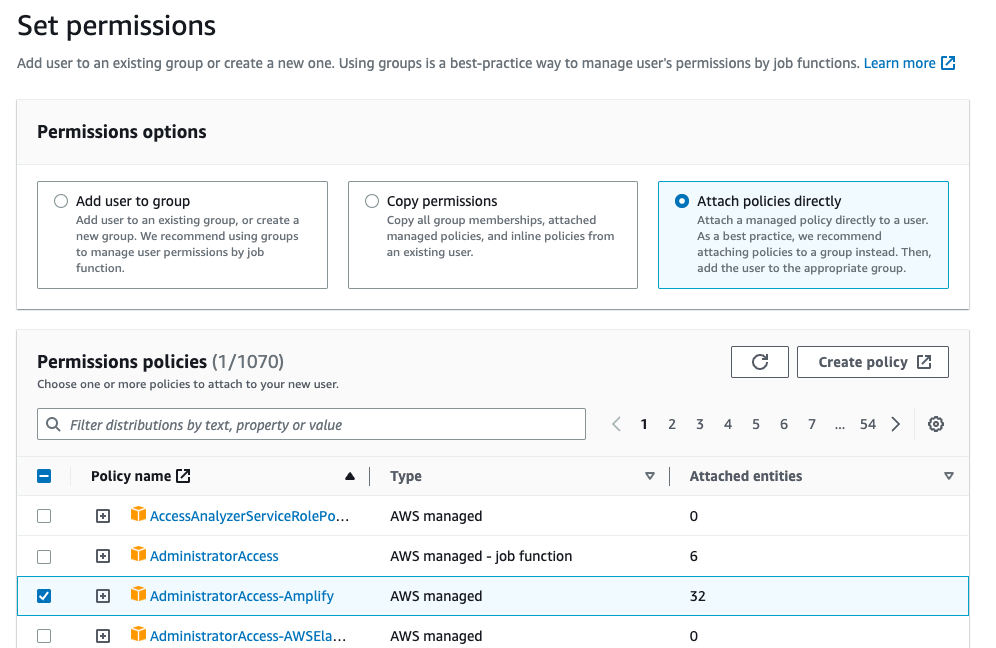Open the Type column filter dropdown
Viewport: 996px width, 648px height.
point(649,476)
